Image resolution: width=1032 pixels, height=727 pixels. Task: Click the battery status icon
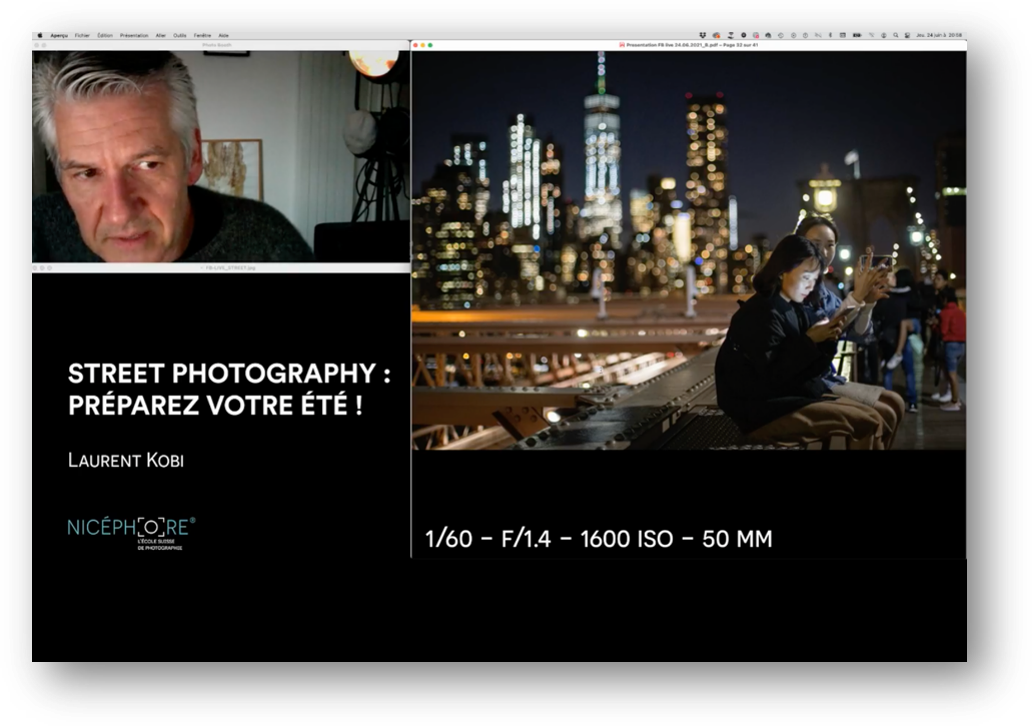(x=857, y=35)
